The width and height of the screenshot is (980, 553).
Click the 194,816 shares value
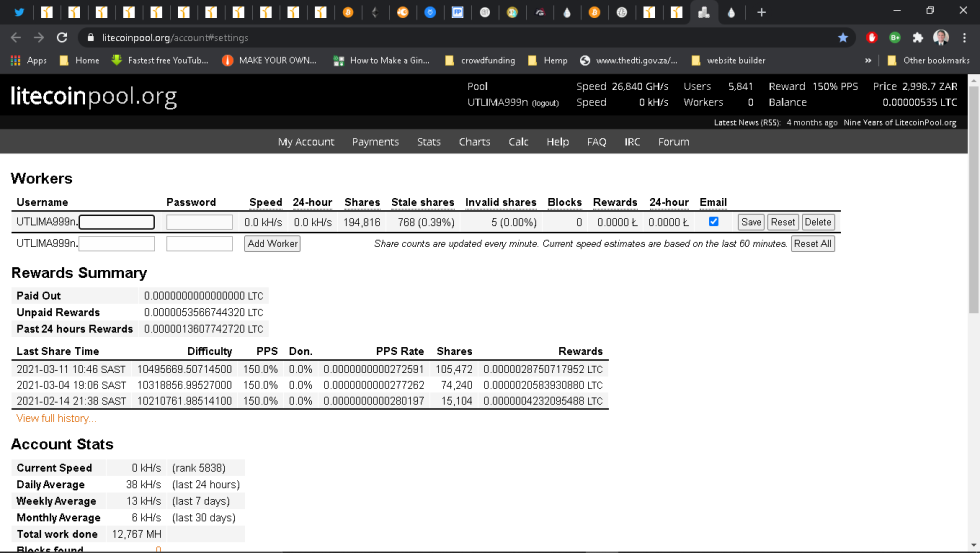[x=362, y=222]
